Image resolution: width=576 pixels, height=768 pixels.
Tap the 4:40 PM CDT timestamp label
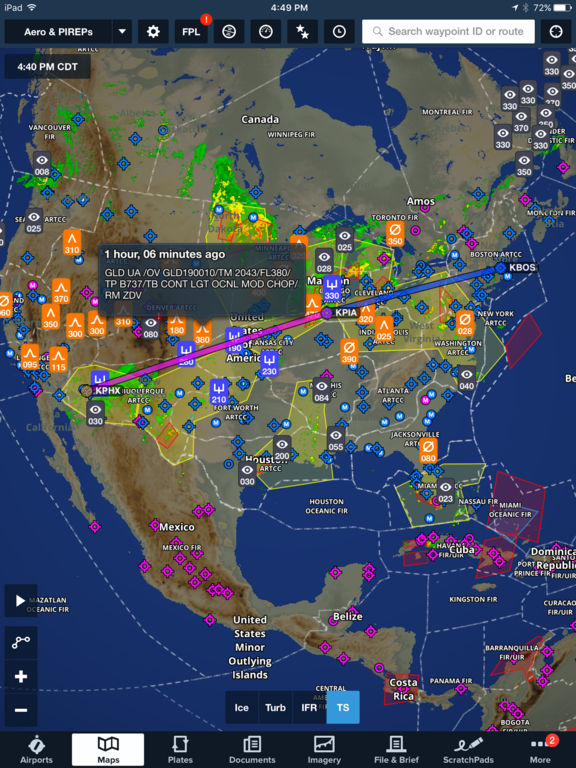(x=48, y=67)
